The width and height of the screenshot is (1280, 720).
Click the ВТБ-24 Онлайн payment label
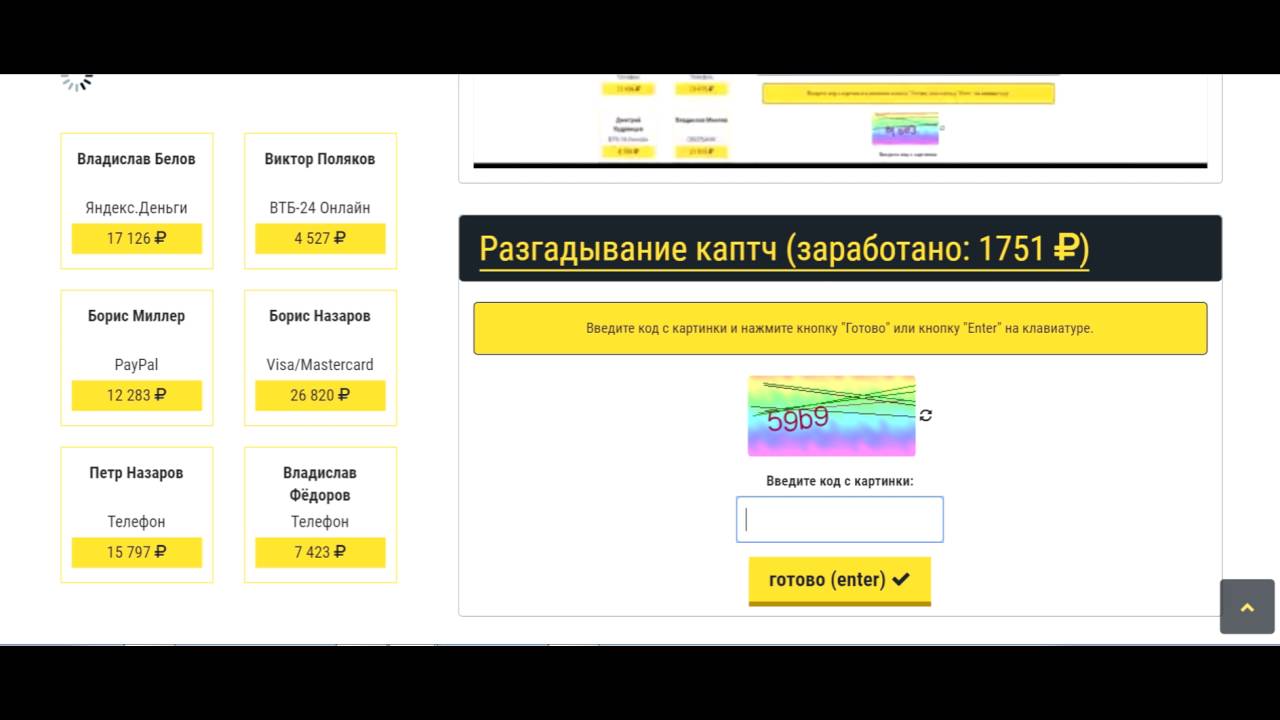(320, 208)
